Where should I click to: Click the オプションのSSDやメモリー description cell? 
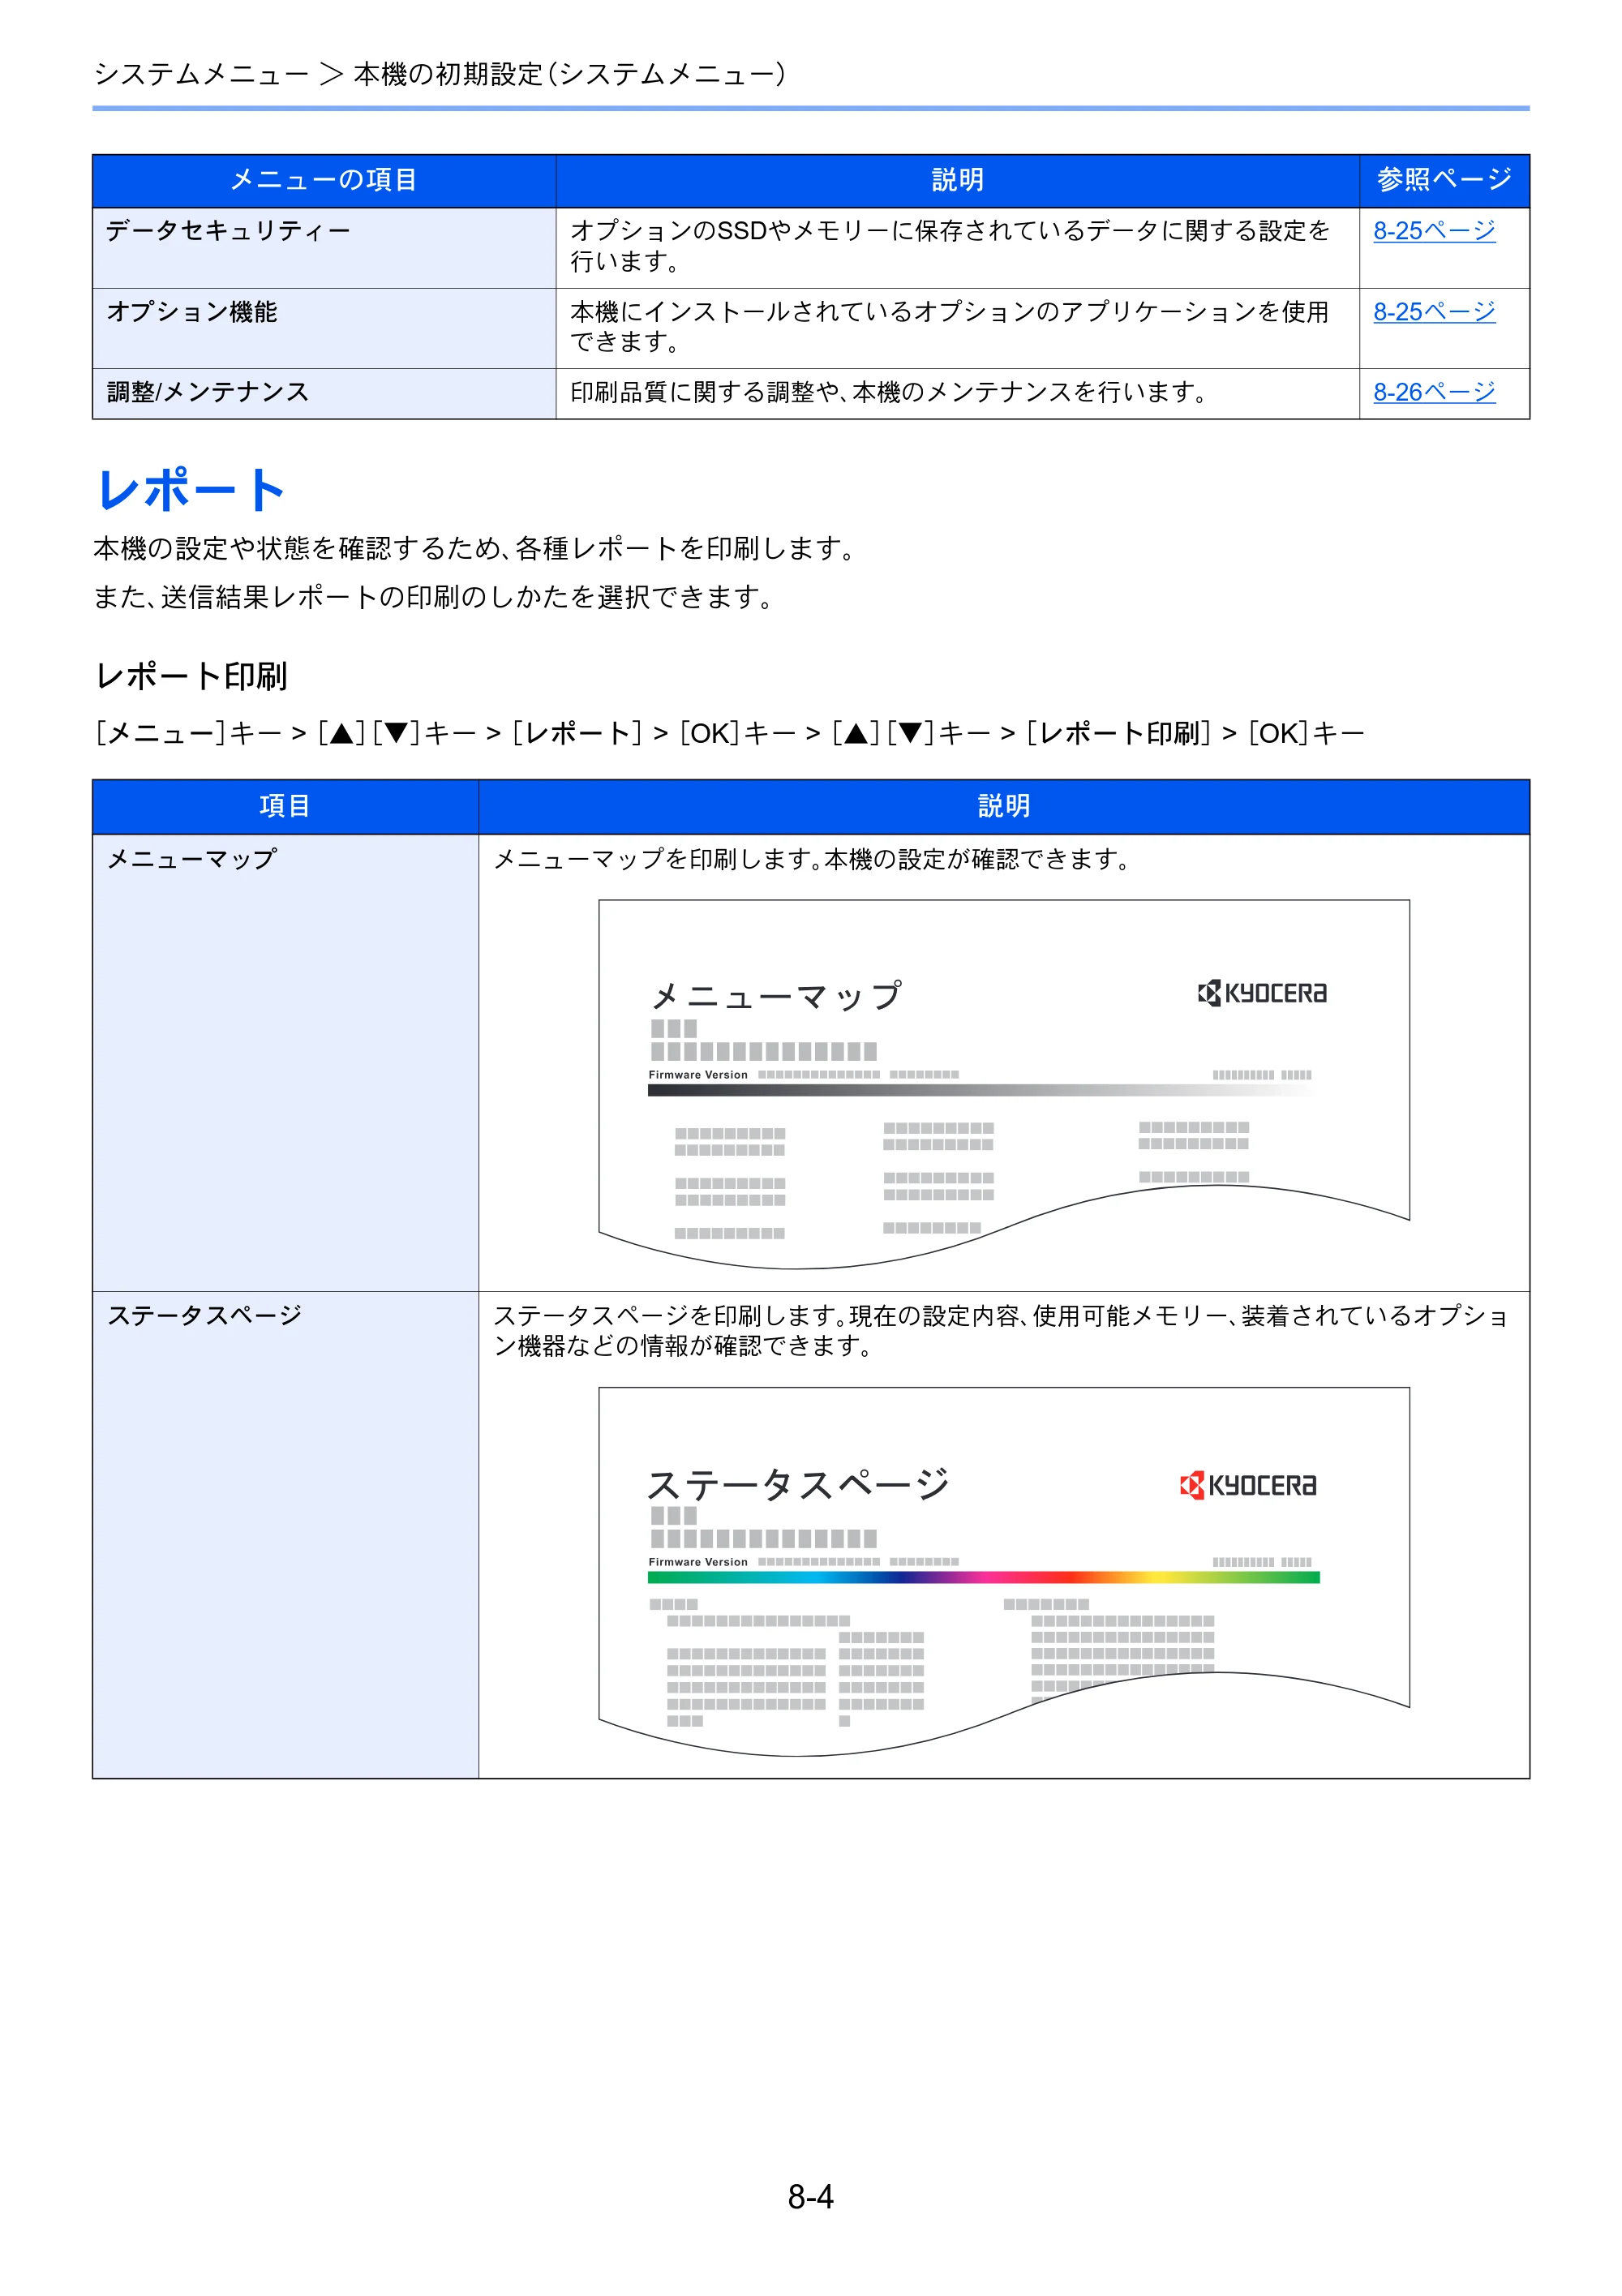pos(957,248)
